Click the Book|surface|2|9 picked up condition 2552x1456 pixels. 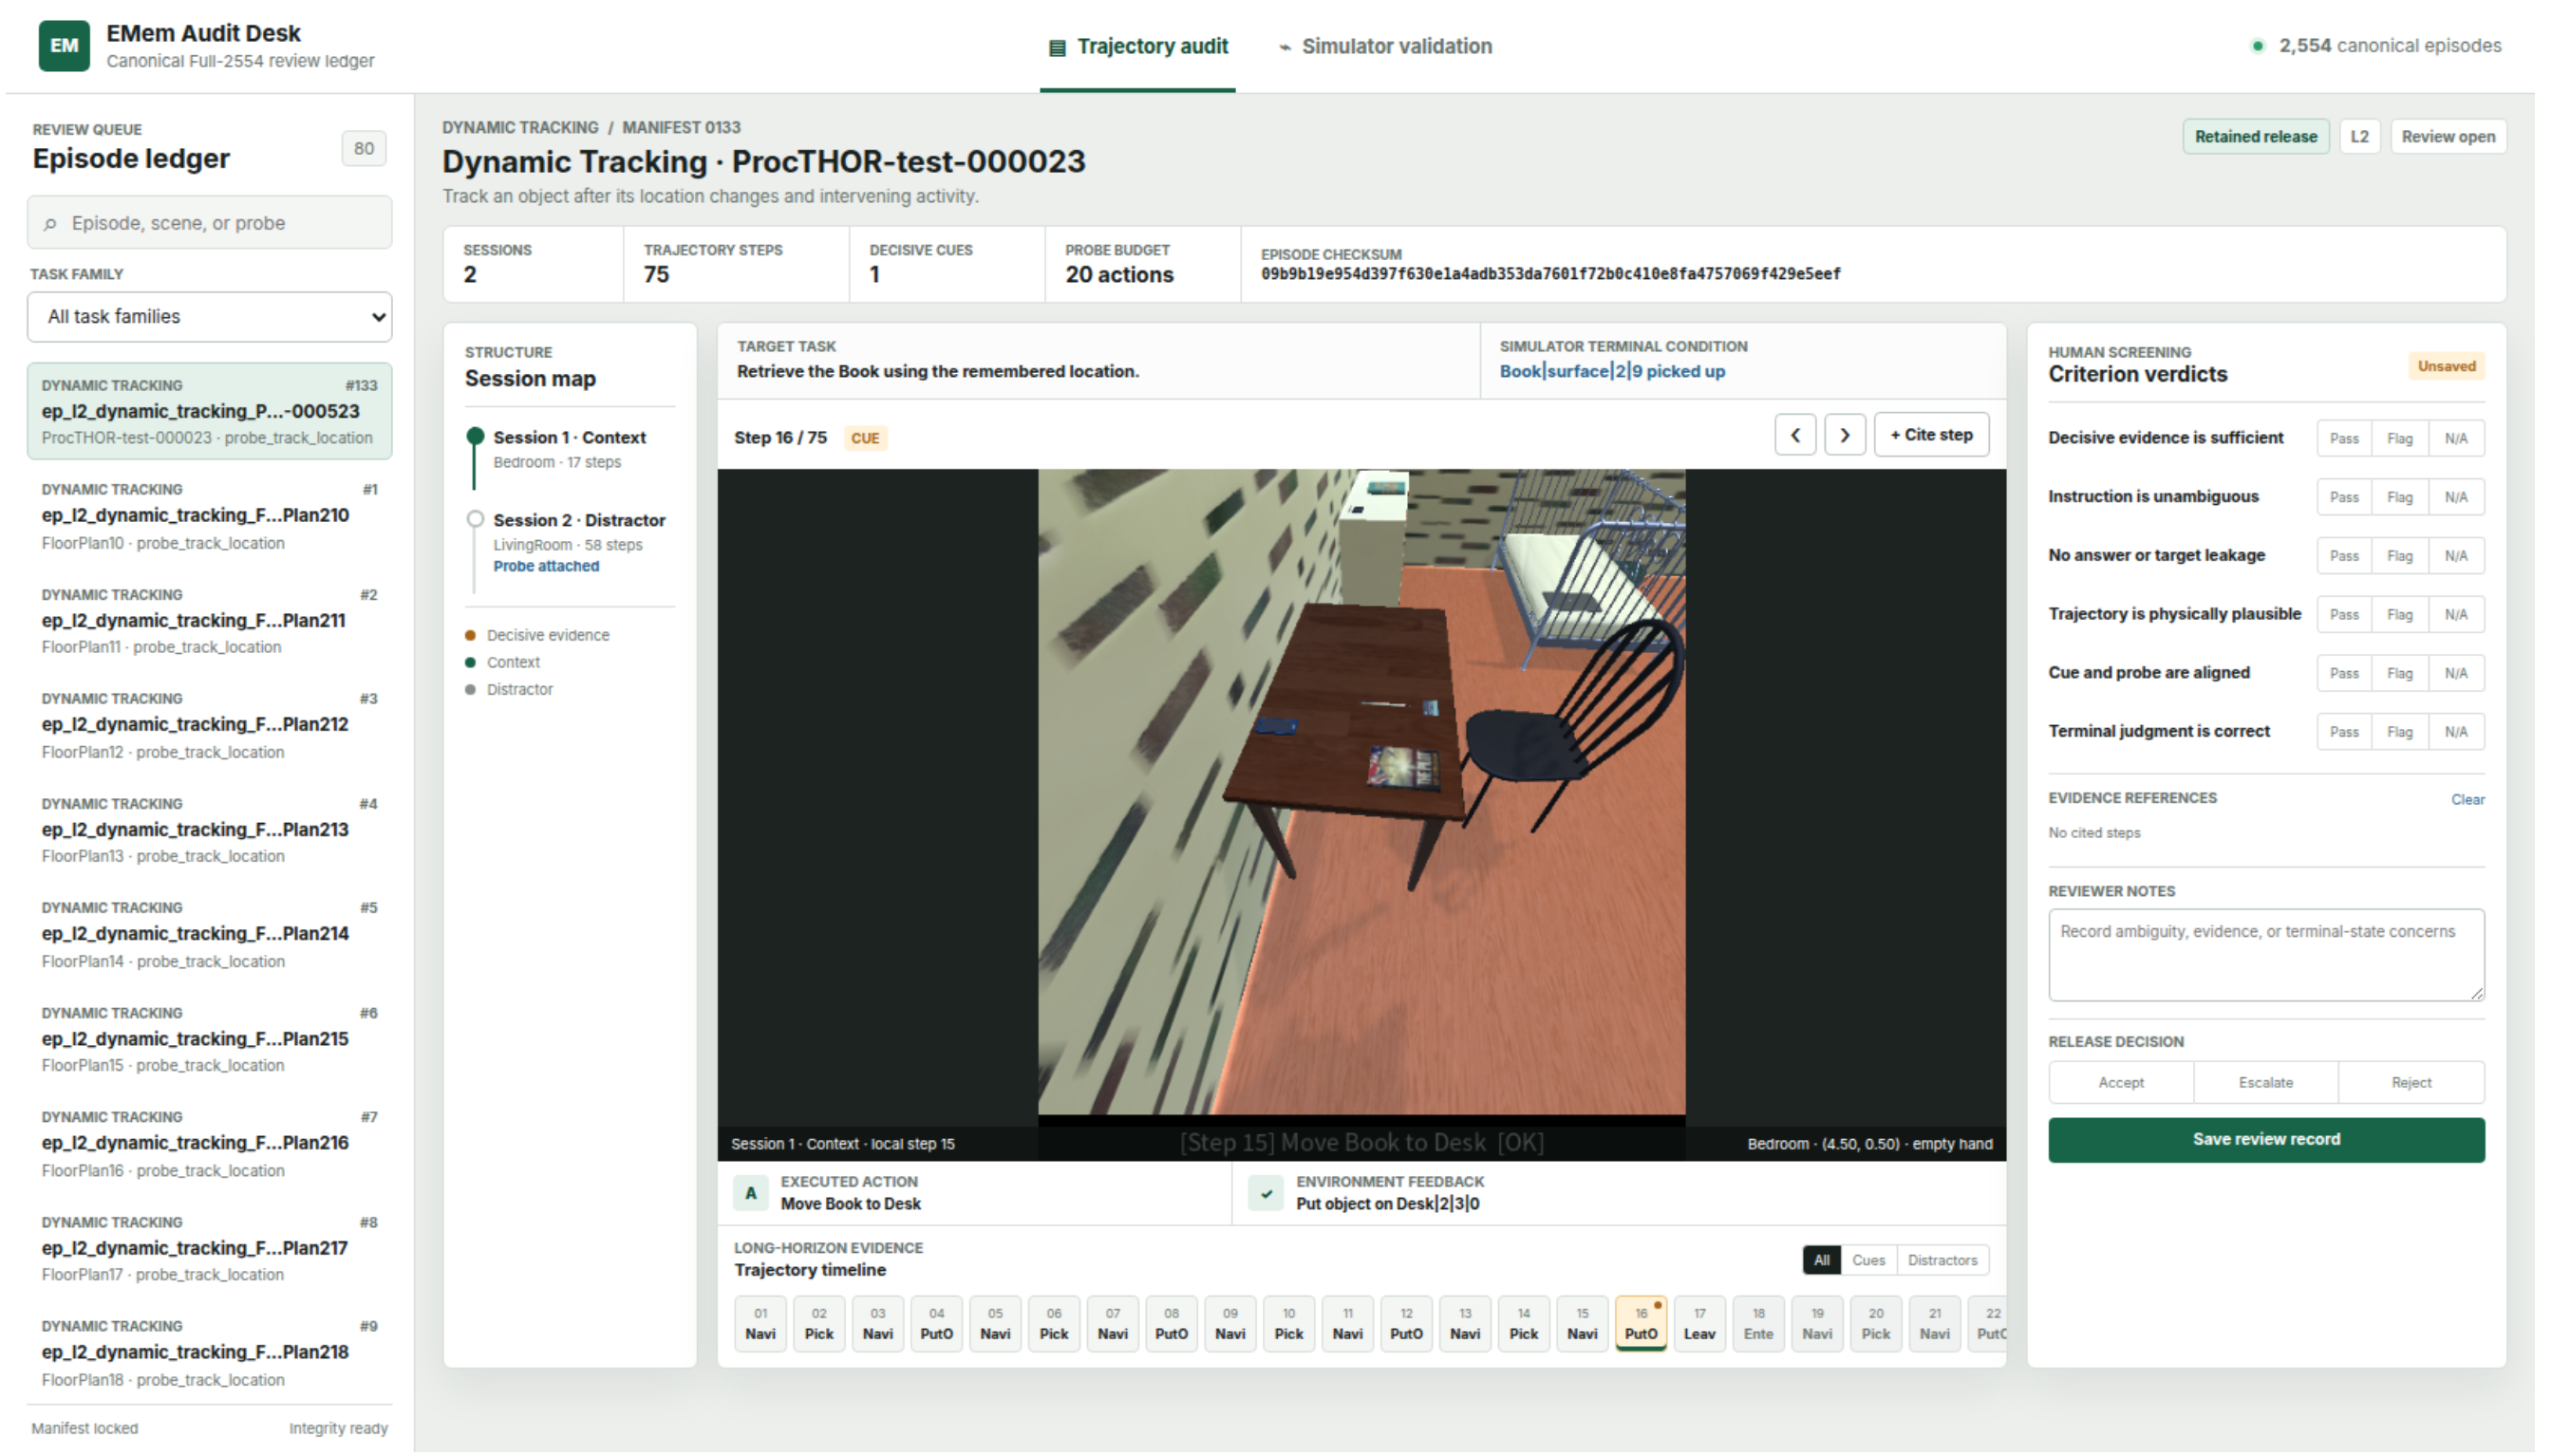1612,371
